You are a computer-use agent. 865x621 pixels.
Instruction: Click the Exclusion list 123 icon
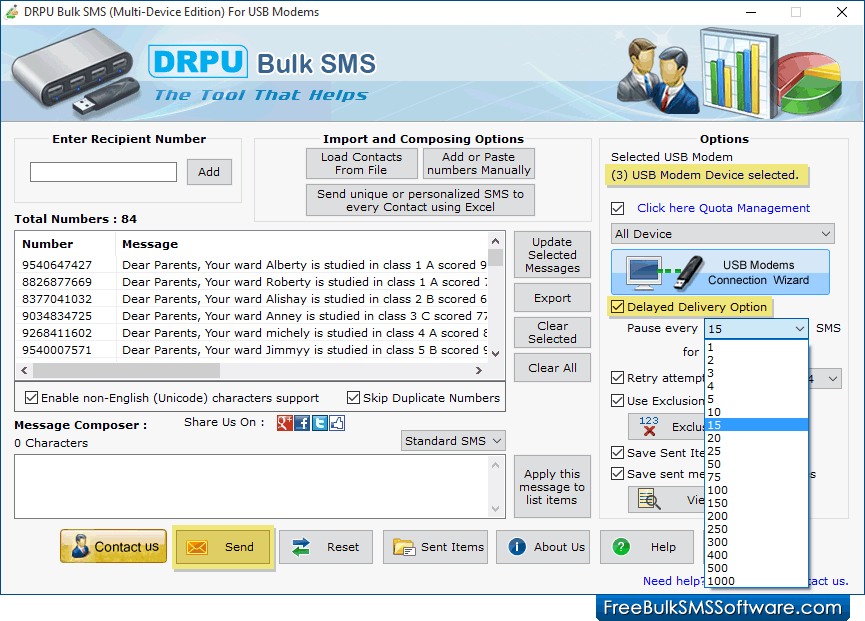[x=649, y=426]
